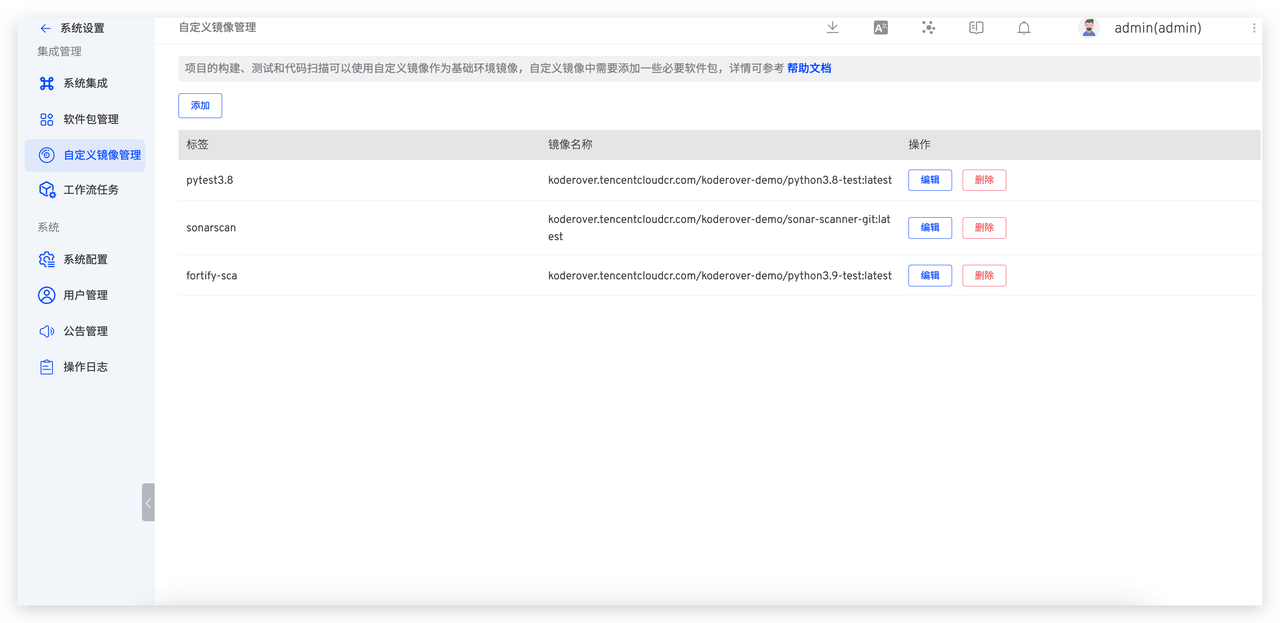
Task: Select 操作日志 in sidebar
Action: click(x=85, y=367)
